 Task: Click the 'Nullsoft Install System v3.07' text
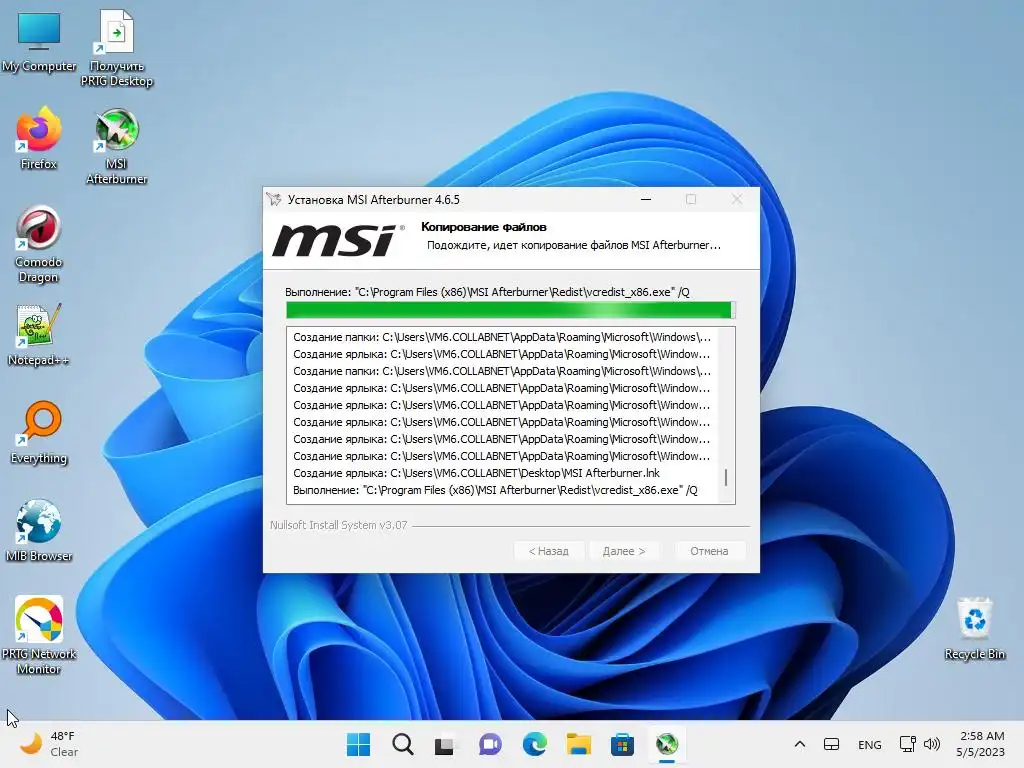click(x=338, y=525)
